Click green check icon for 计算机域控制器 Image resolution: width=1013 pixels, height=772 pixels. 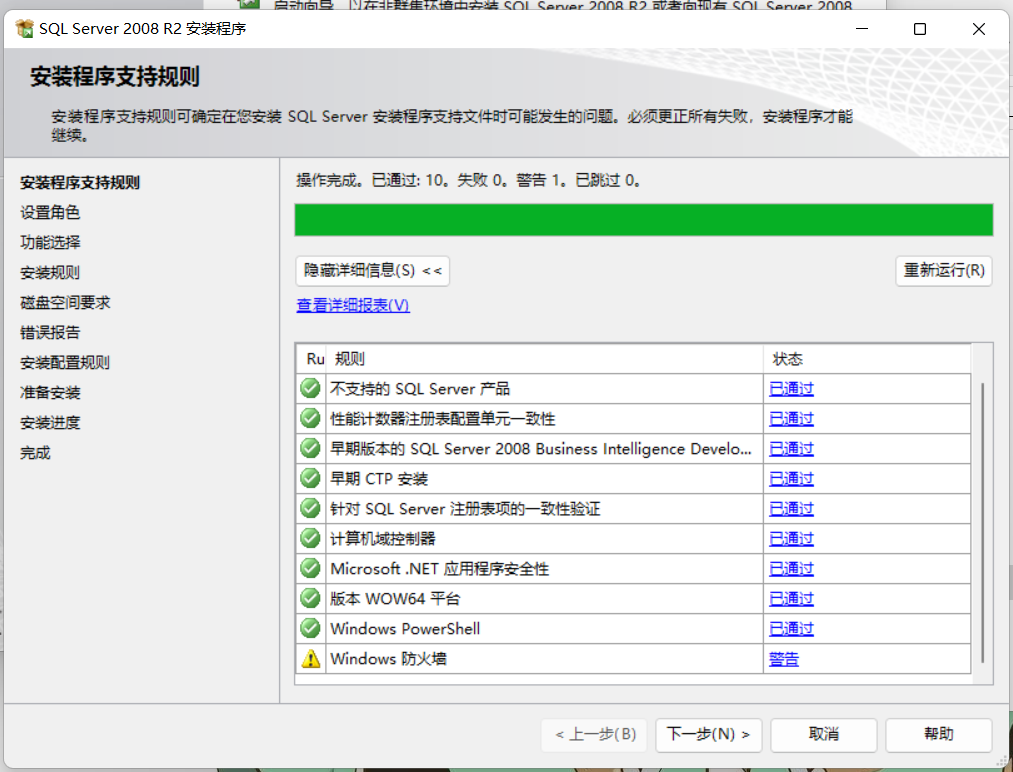311,538
